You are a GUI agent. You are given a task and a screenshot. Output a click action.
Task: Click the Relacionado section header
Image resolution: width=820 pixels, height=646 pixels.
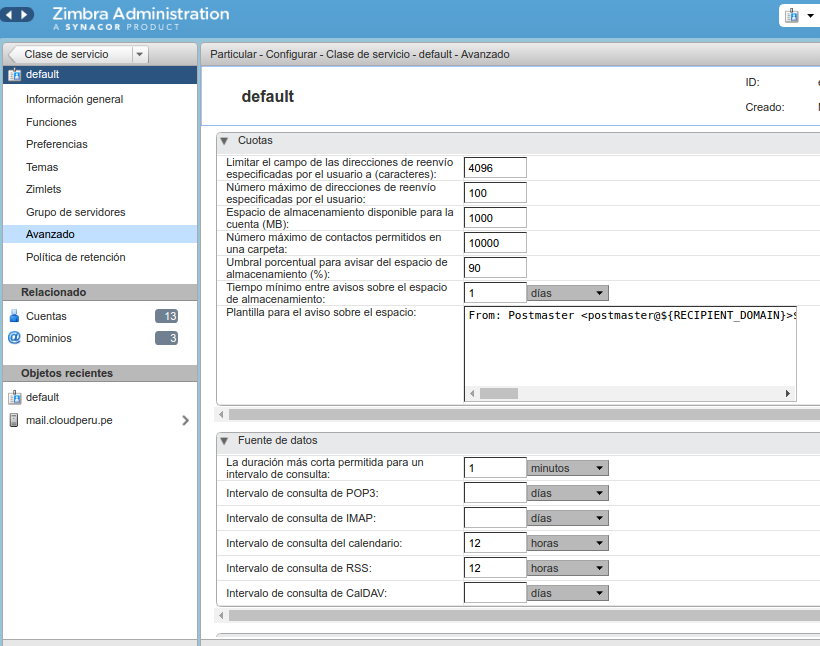pyautogui.click(x=100, y=292)
